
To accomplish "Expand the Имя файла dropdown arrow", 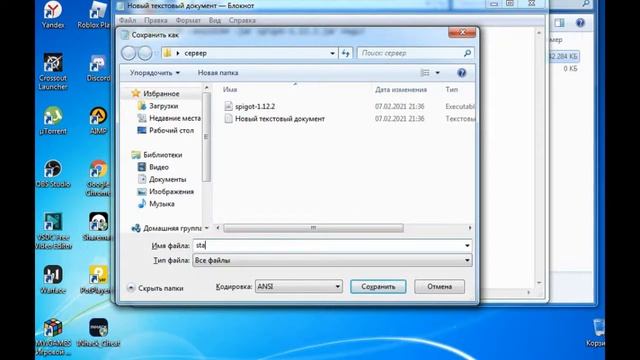I will [x=467, y=245].
